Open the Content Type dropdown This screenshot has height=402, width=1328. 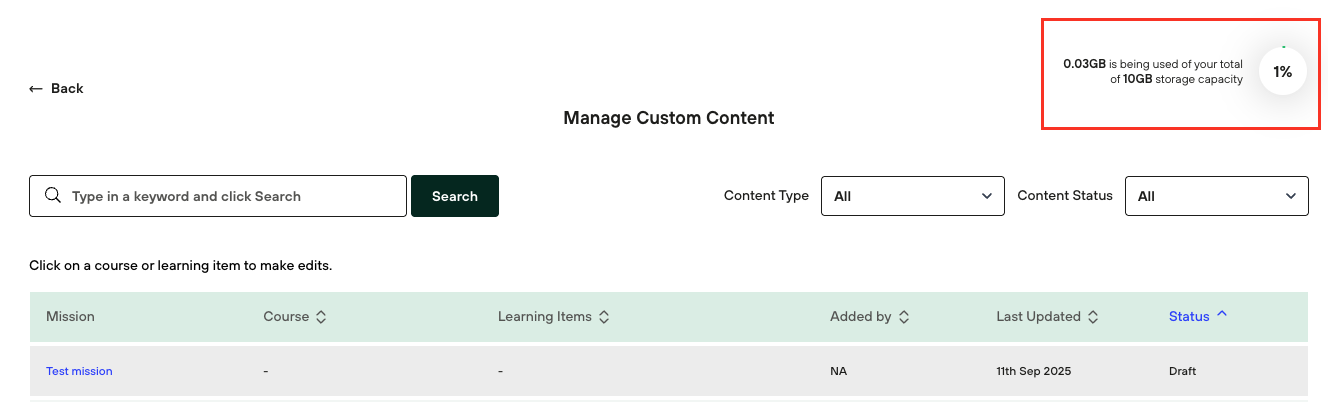coord(912,196)
